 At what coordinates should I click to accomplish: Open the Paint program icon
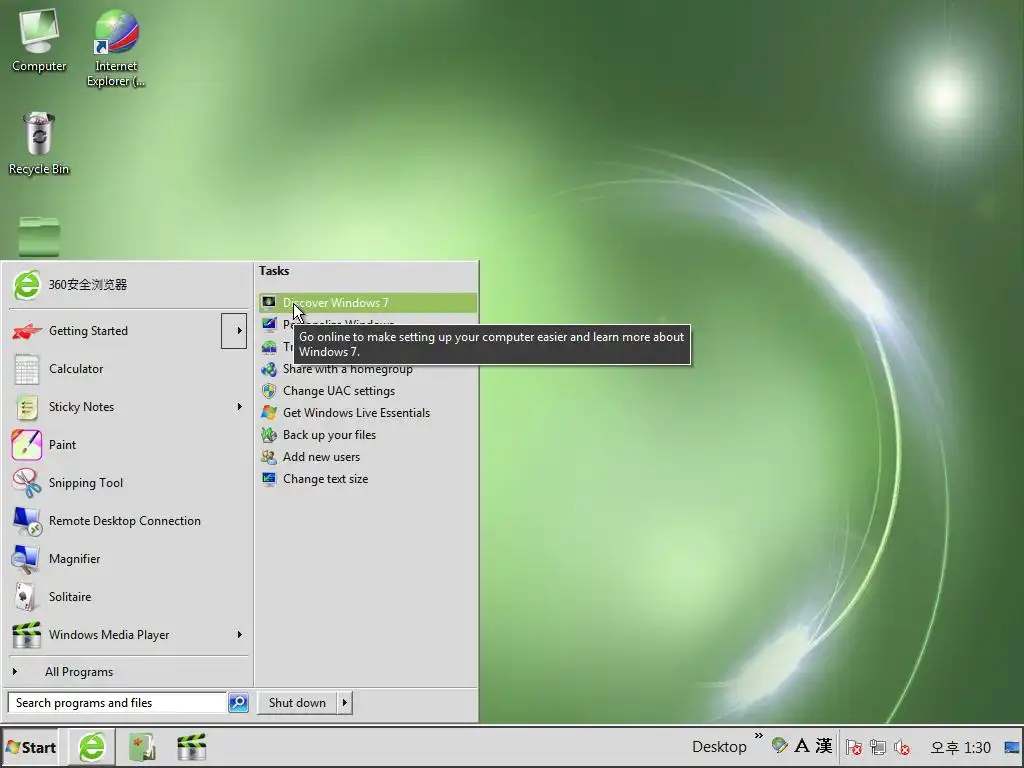tap(27, 445)
